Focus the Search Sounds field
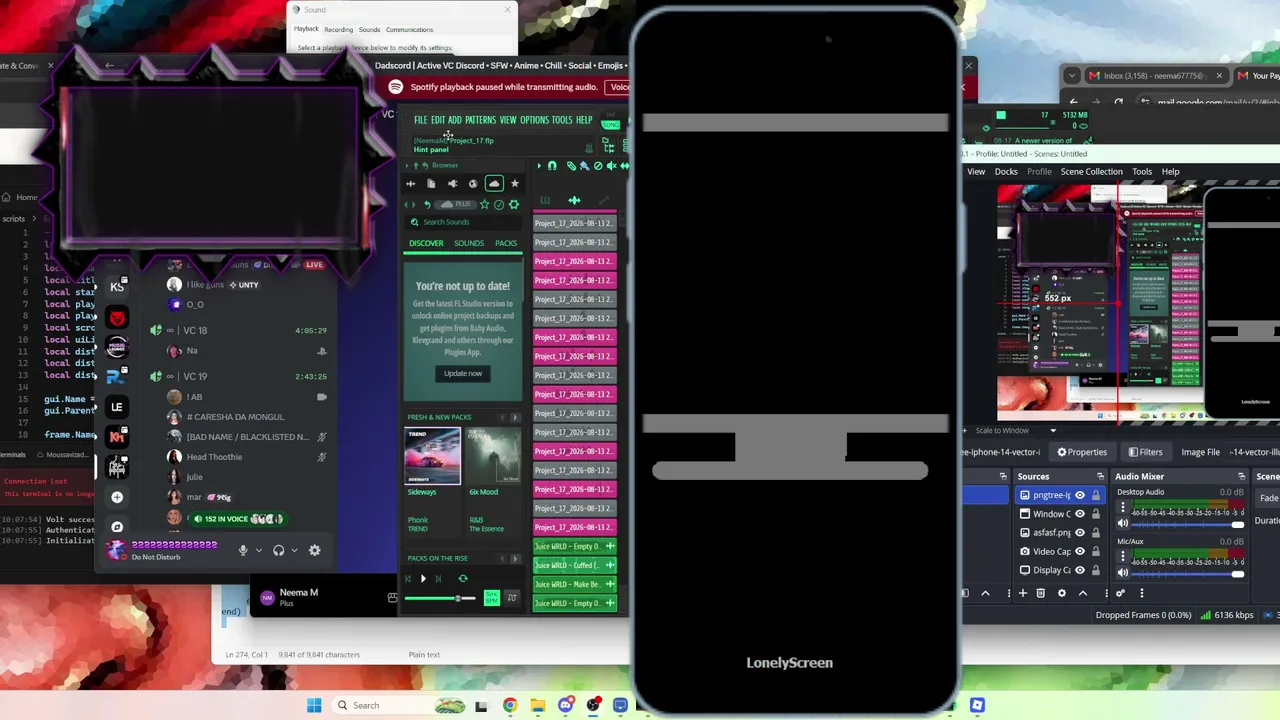The width and height of the screenshot is (1280, 720). [x=465, y=222]
